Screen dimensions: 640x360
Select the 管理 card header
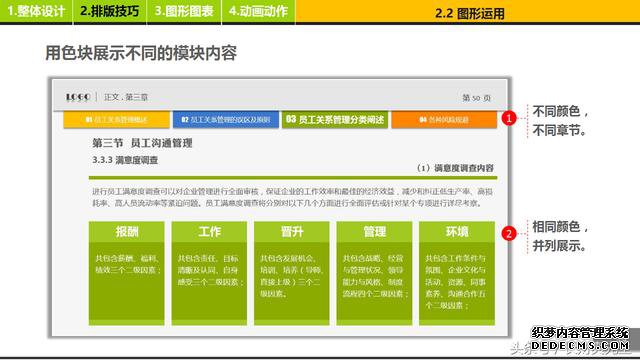[x=374, y=232]
